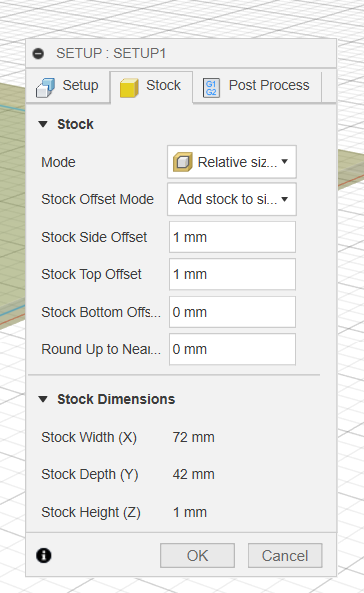This screenshot has height=593, width=364.
Task: Click the Round Up to Nearest field
Action: (x=232, y=349)
